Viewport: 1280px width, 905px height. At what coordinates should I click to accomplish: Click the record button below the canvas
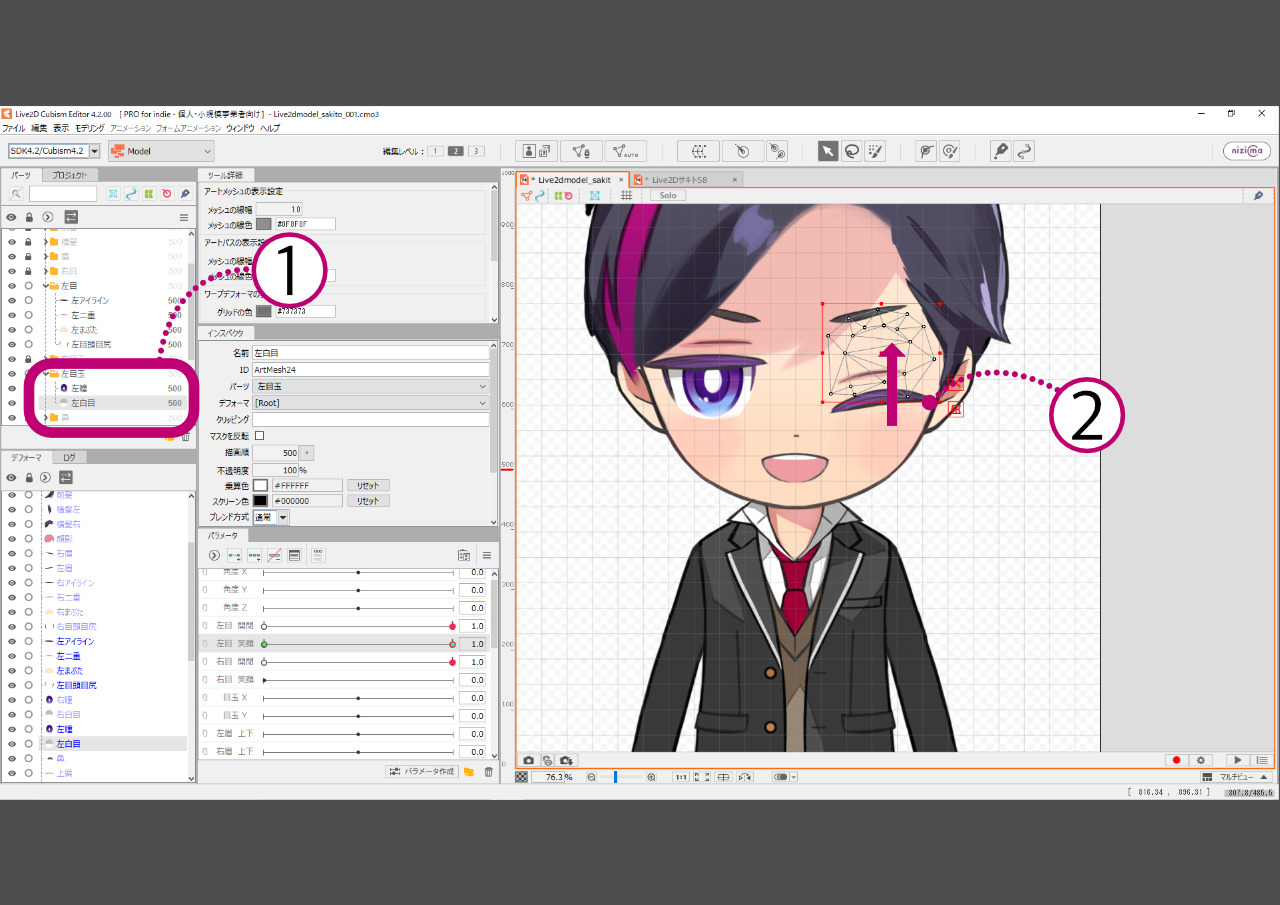tap(1177, 761)
